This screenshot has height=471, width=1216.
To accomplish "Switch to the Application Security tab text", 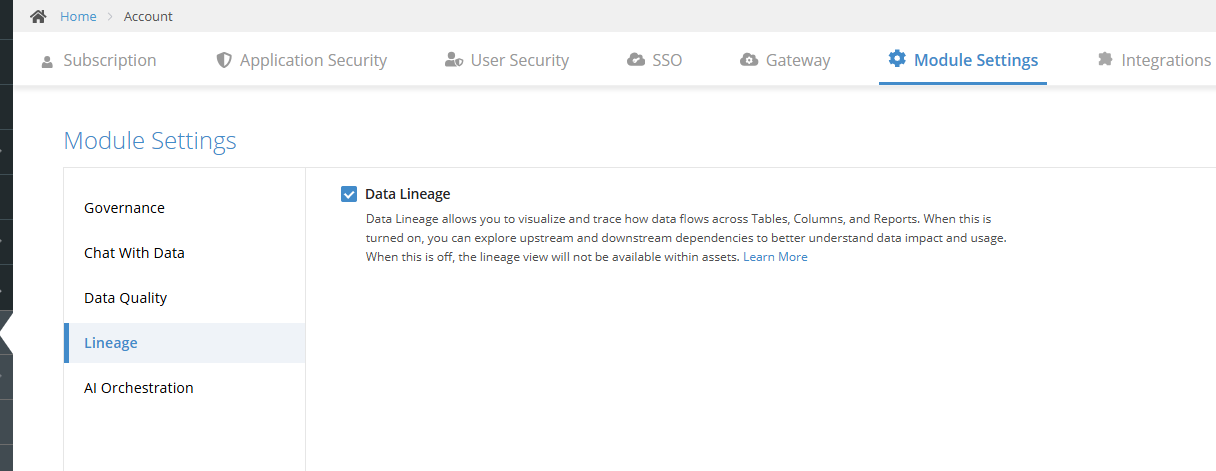I will pyautogui.click(x=313, y=60).
